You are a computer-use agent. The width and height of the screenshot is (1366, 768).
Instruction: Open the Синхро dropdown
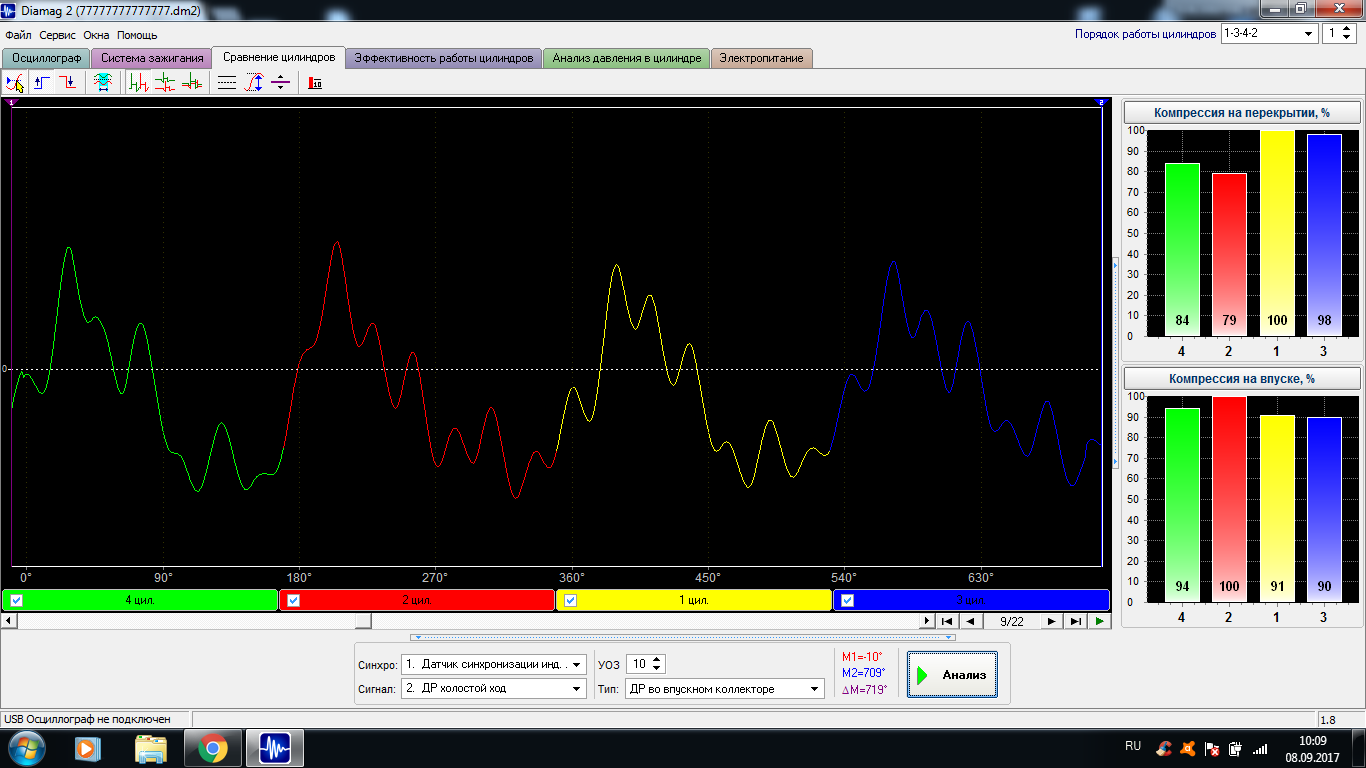(x=493, y=664)
